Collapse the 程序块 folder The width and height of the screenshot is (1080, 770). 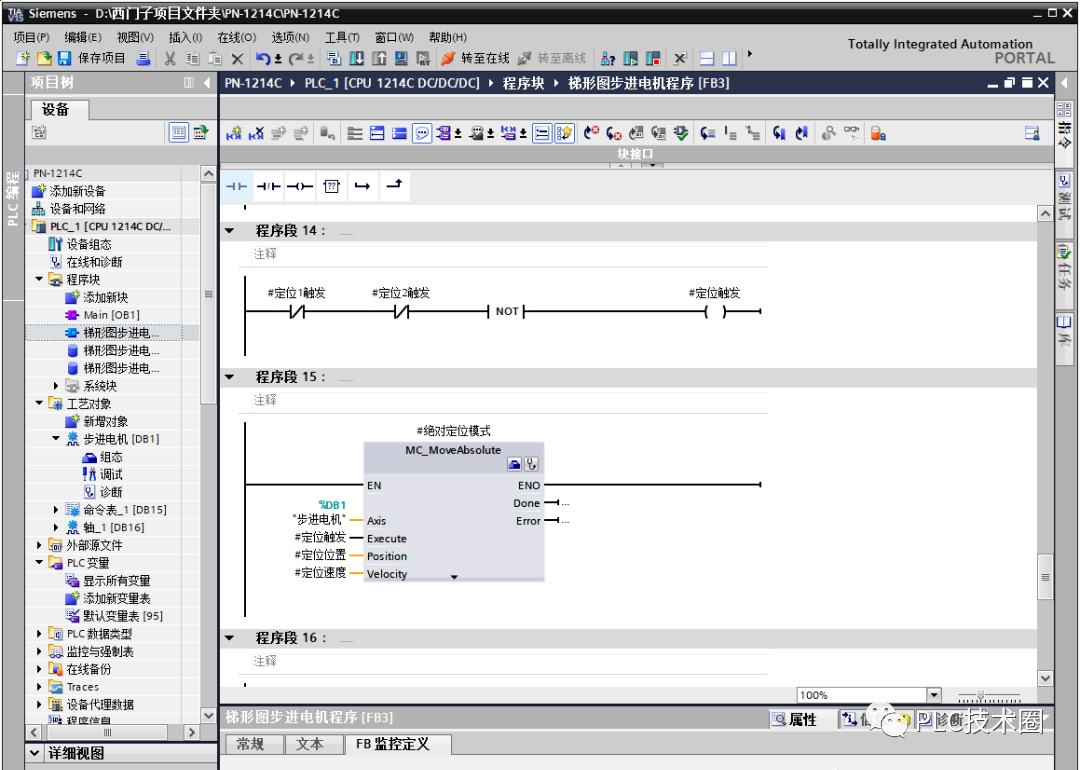point(39,279)
